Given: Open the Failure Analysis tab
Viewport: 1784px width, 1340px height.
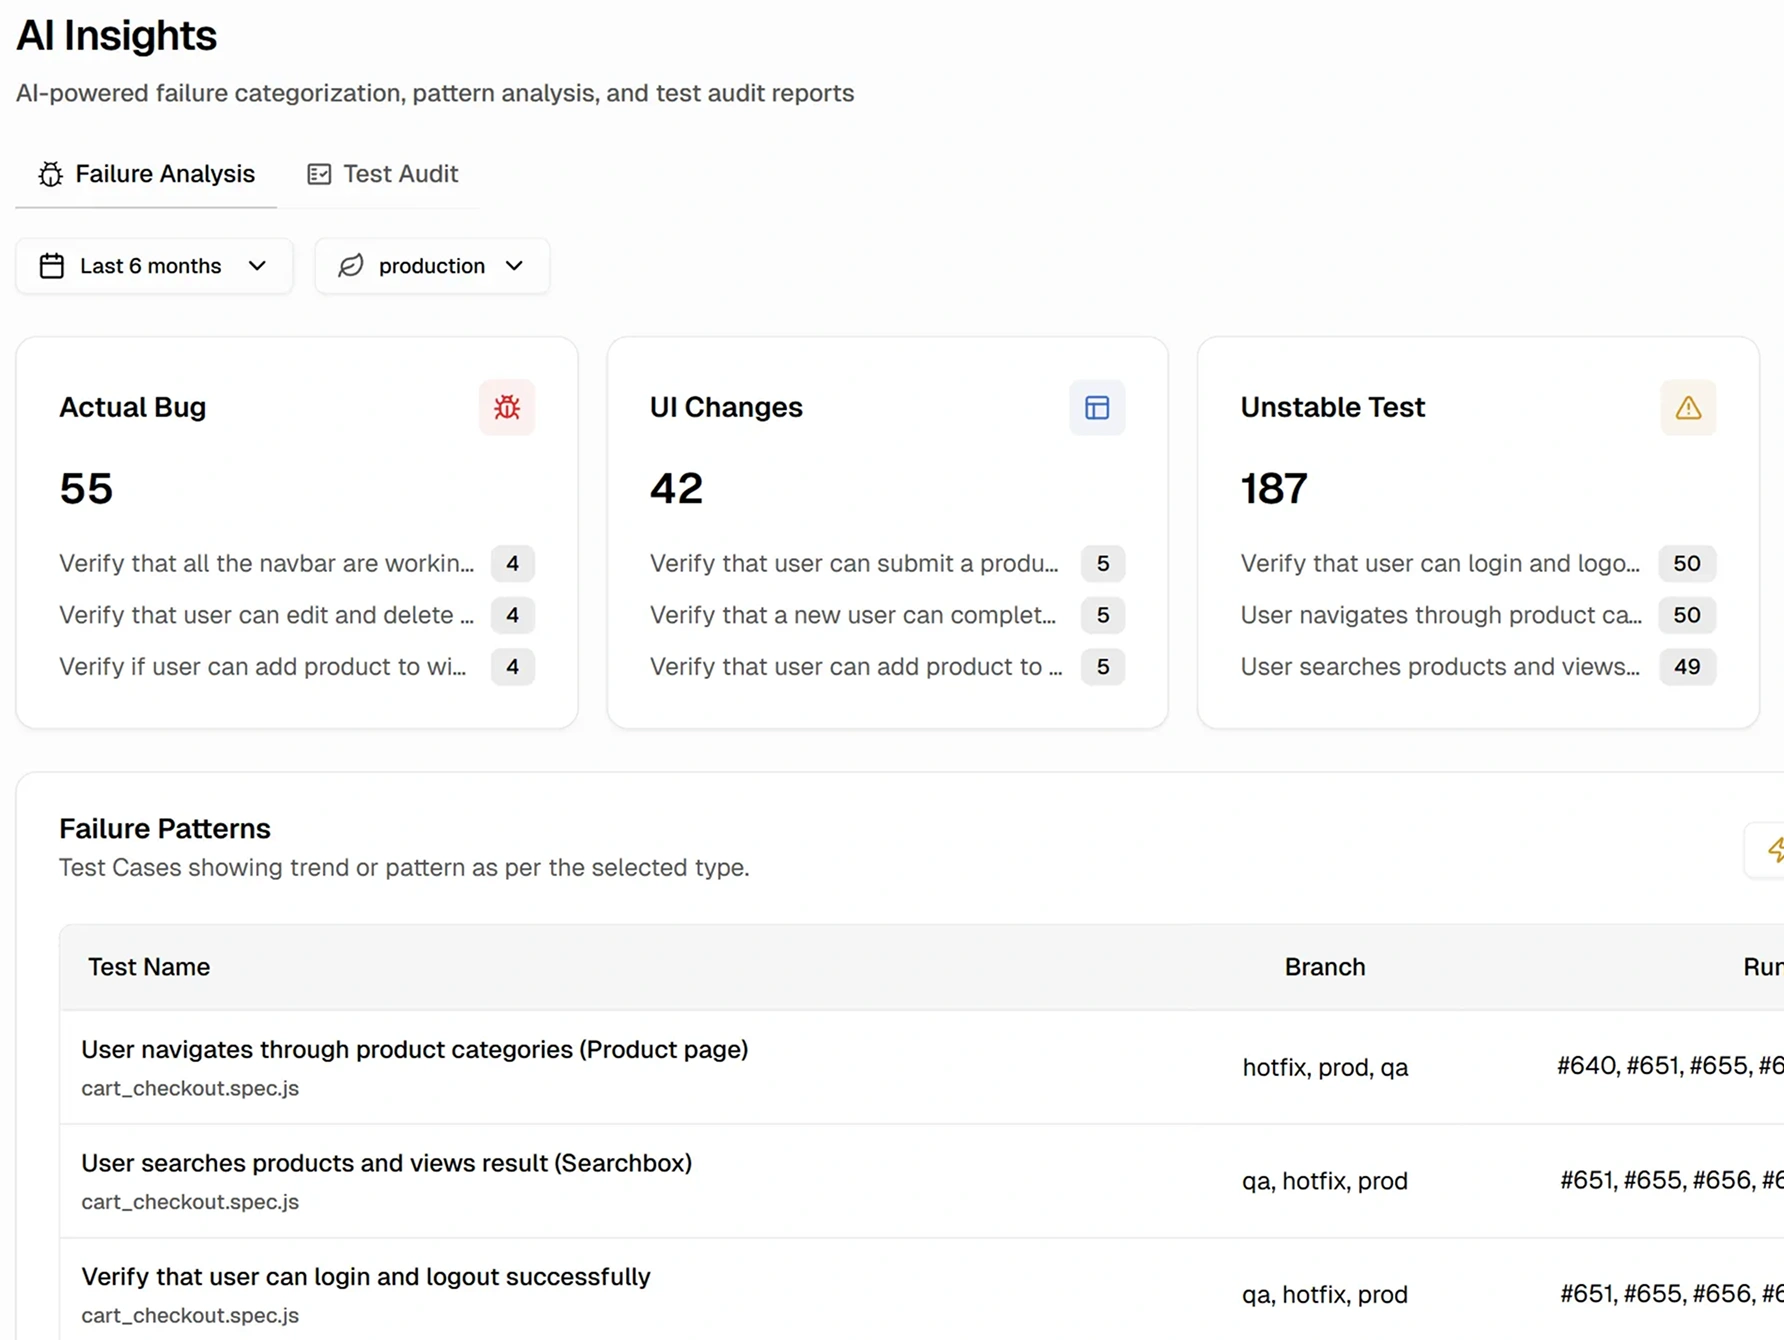Looking at the screenshot, I should coord(146,174).
